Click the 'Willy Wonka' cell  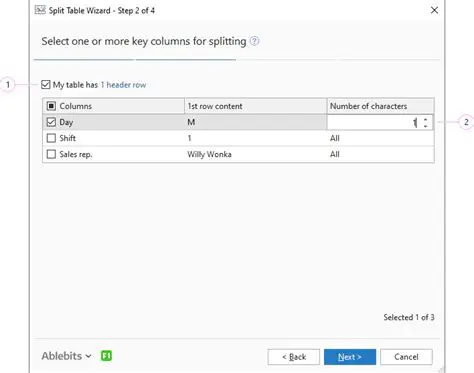pos(209,154)
